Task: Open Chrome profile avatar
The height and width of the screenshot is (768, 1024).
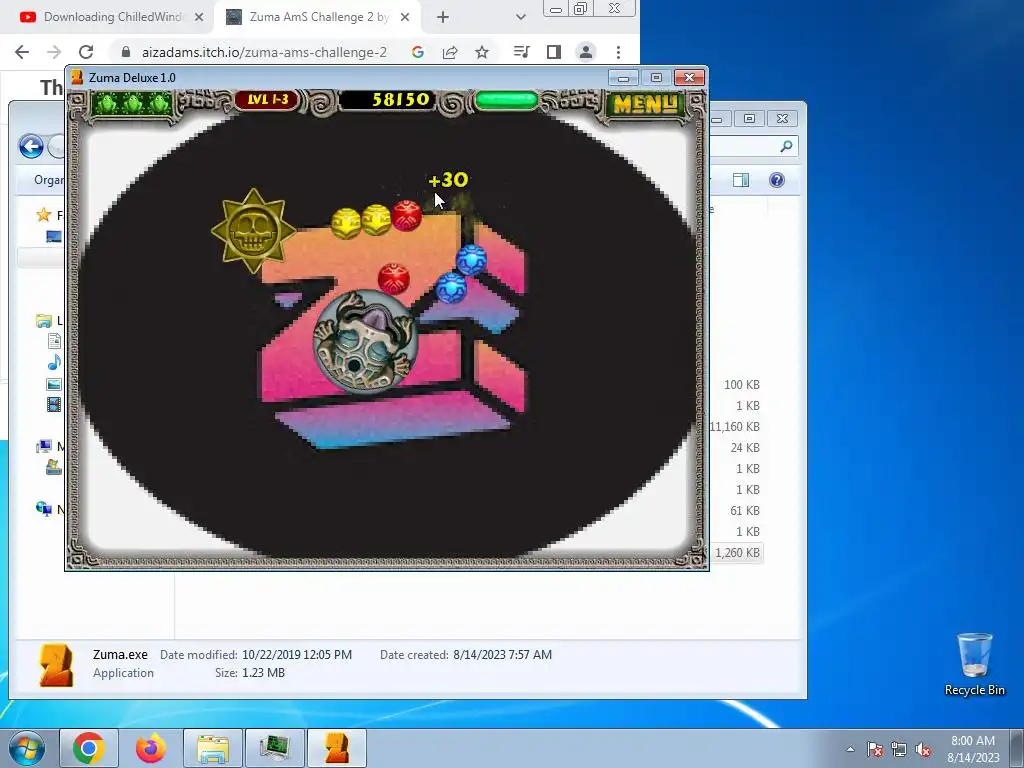Action: coord(586,52)
